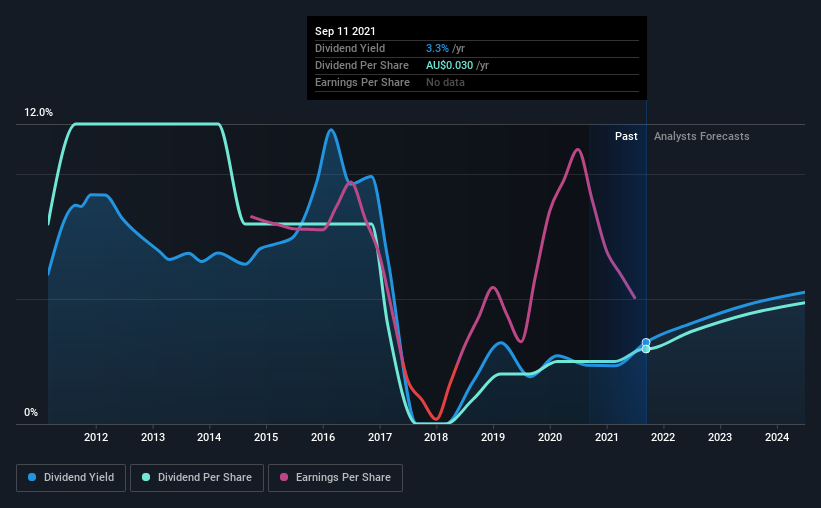Click the Past region label
Screen dimensions: 821x508
(x=626, y=136)
